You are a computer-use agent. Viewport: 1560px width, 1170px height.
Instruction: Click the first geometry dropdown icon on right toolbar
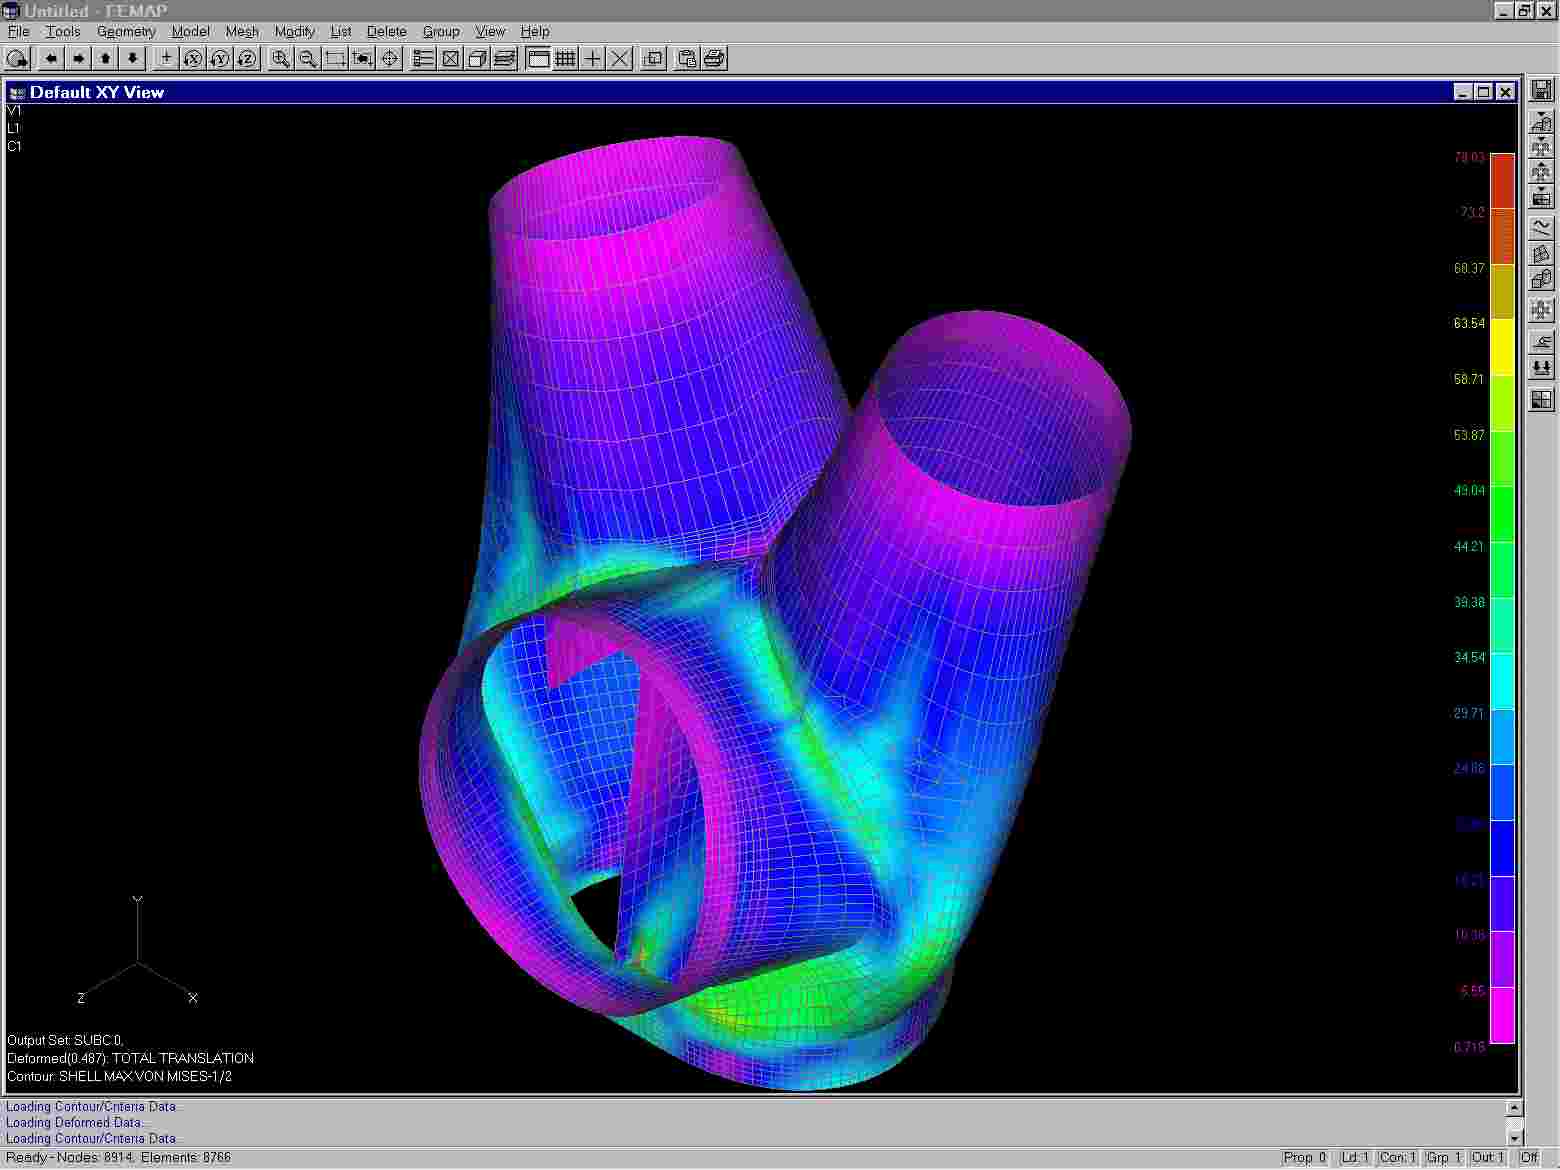pyautogui.click(x=1541, y=123)
